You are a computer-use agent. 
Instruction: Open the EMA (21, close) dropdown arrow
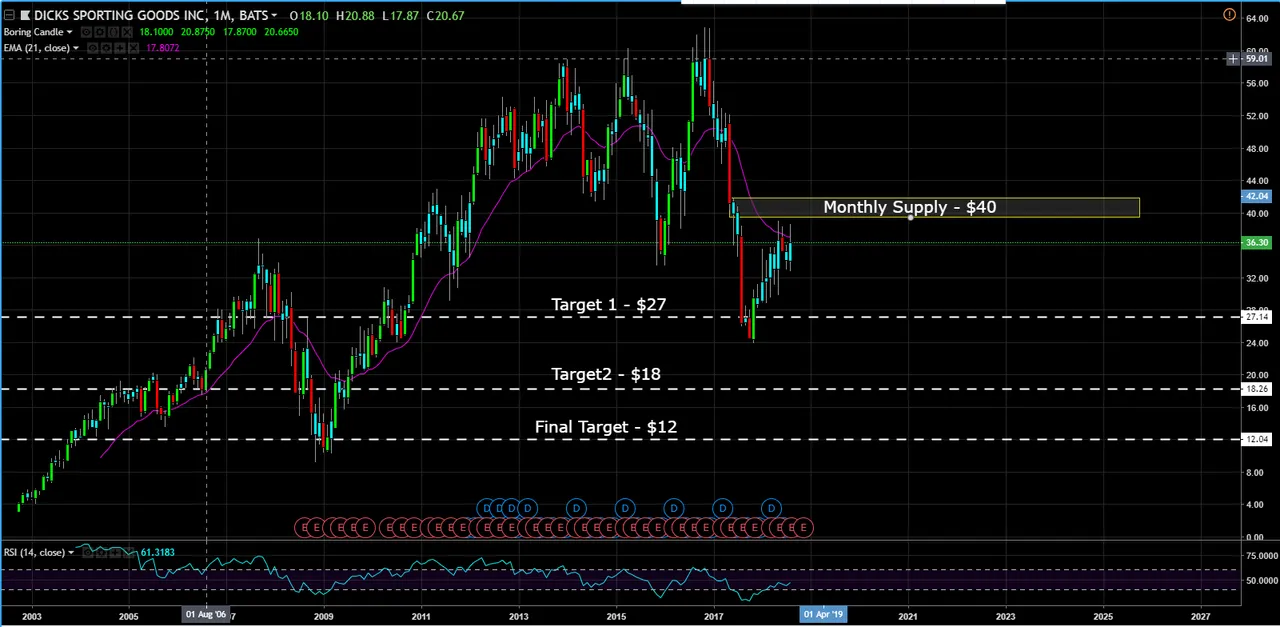click(x=75, y=49)
